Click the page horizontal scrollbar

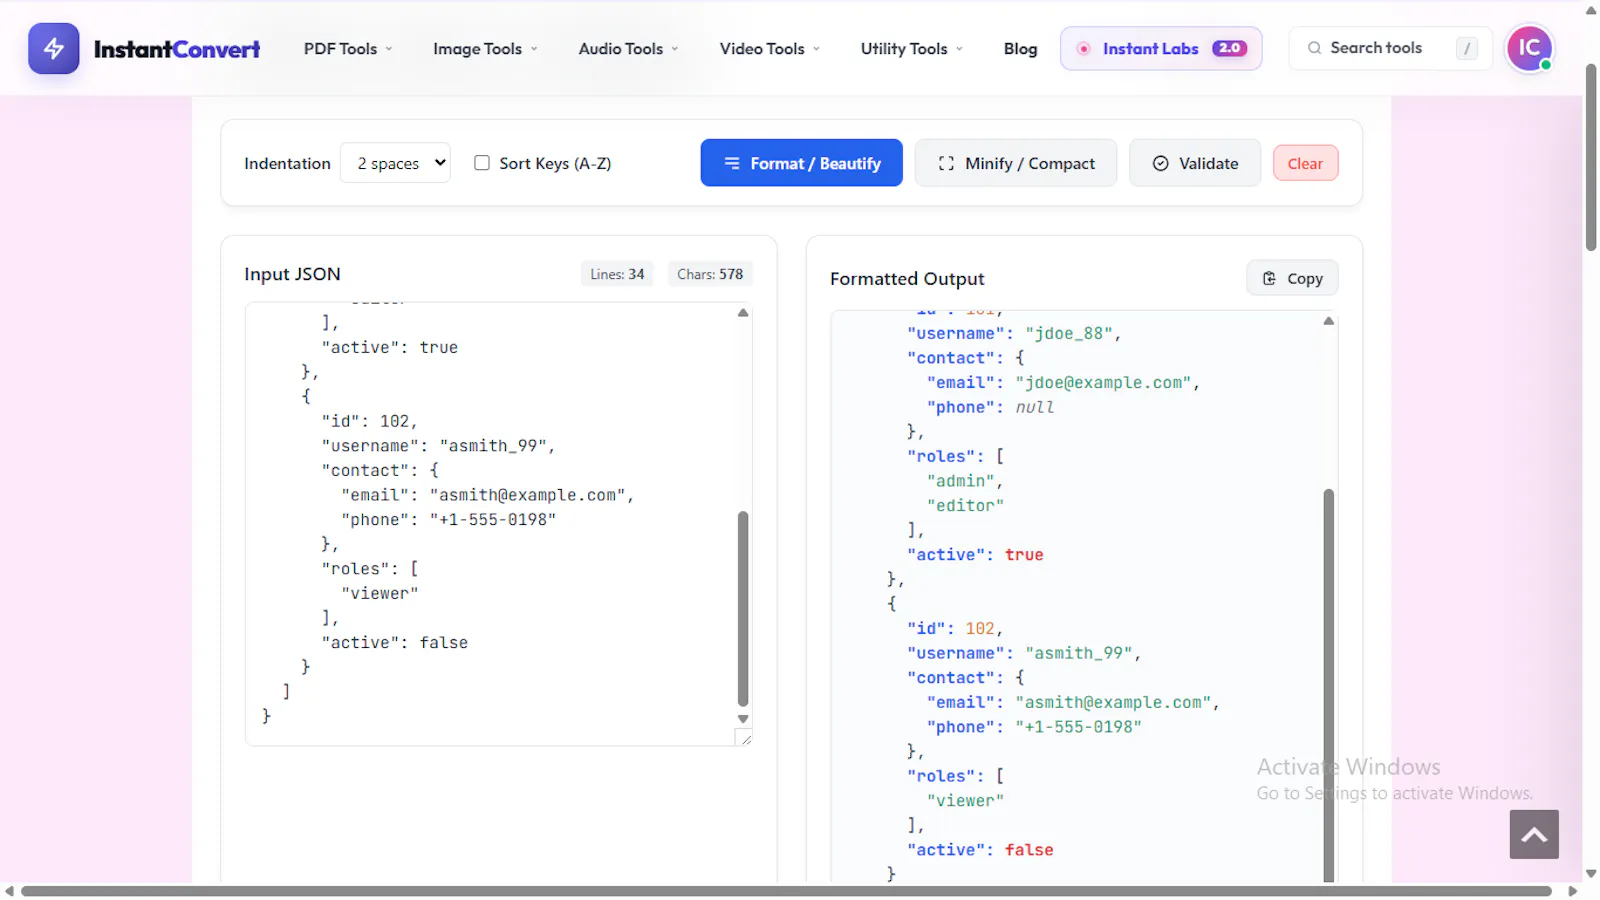(x=786, y=891)
